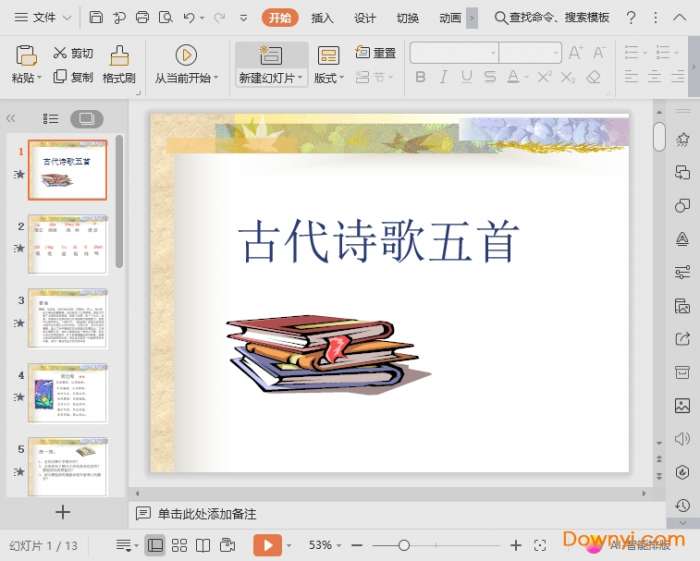Image resolution: width=700 pixels, height=561 pixels.
Task: Toggle strikethrough S formatting
Action: [x=490, y=77]
